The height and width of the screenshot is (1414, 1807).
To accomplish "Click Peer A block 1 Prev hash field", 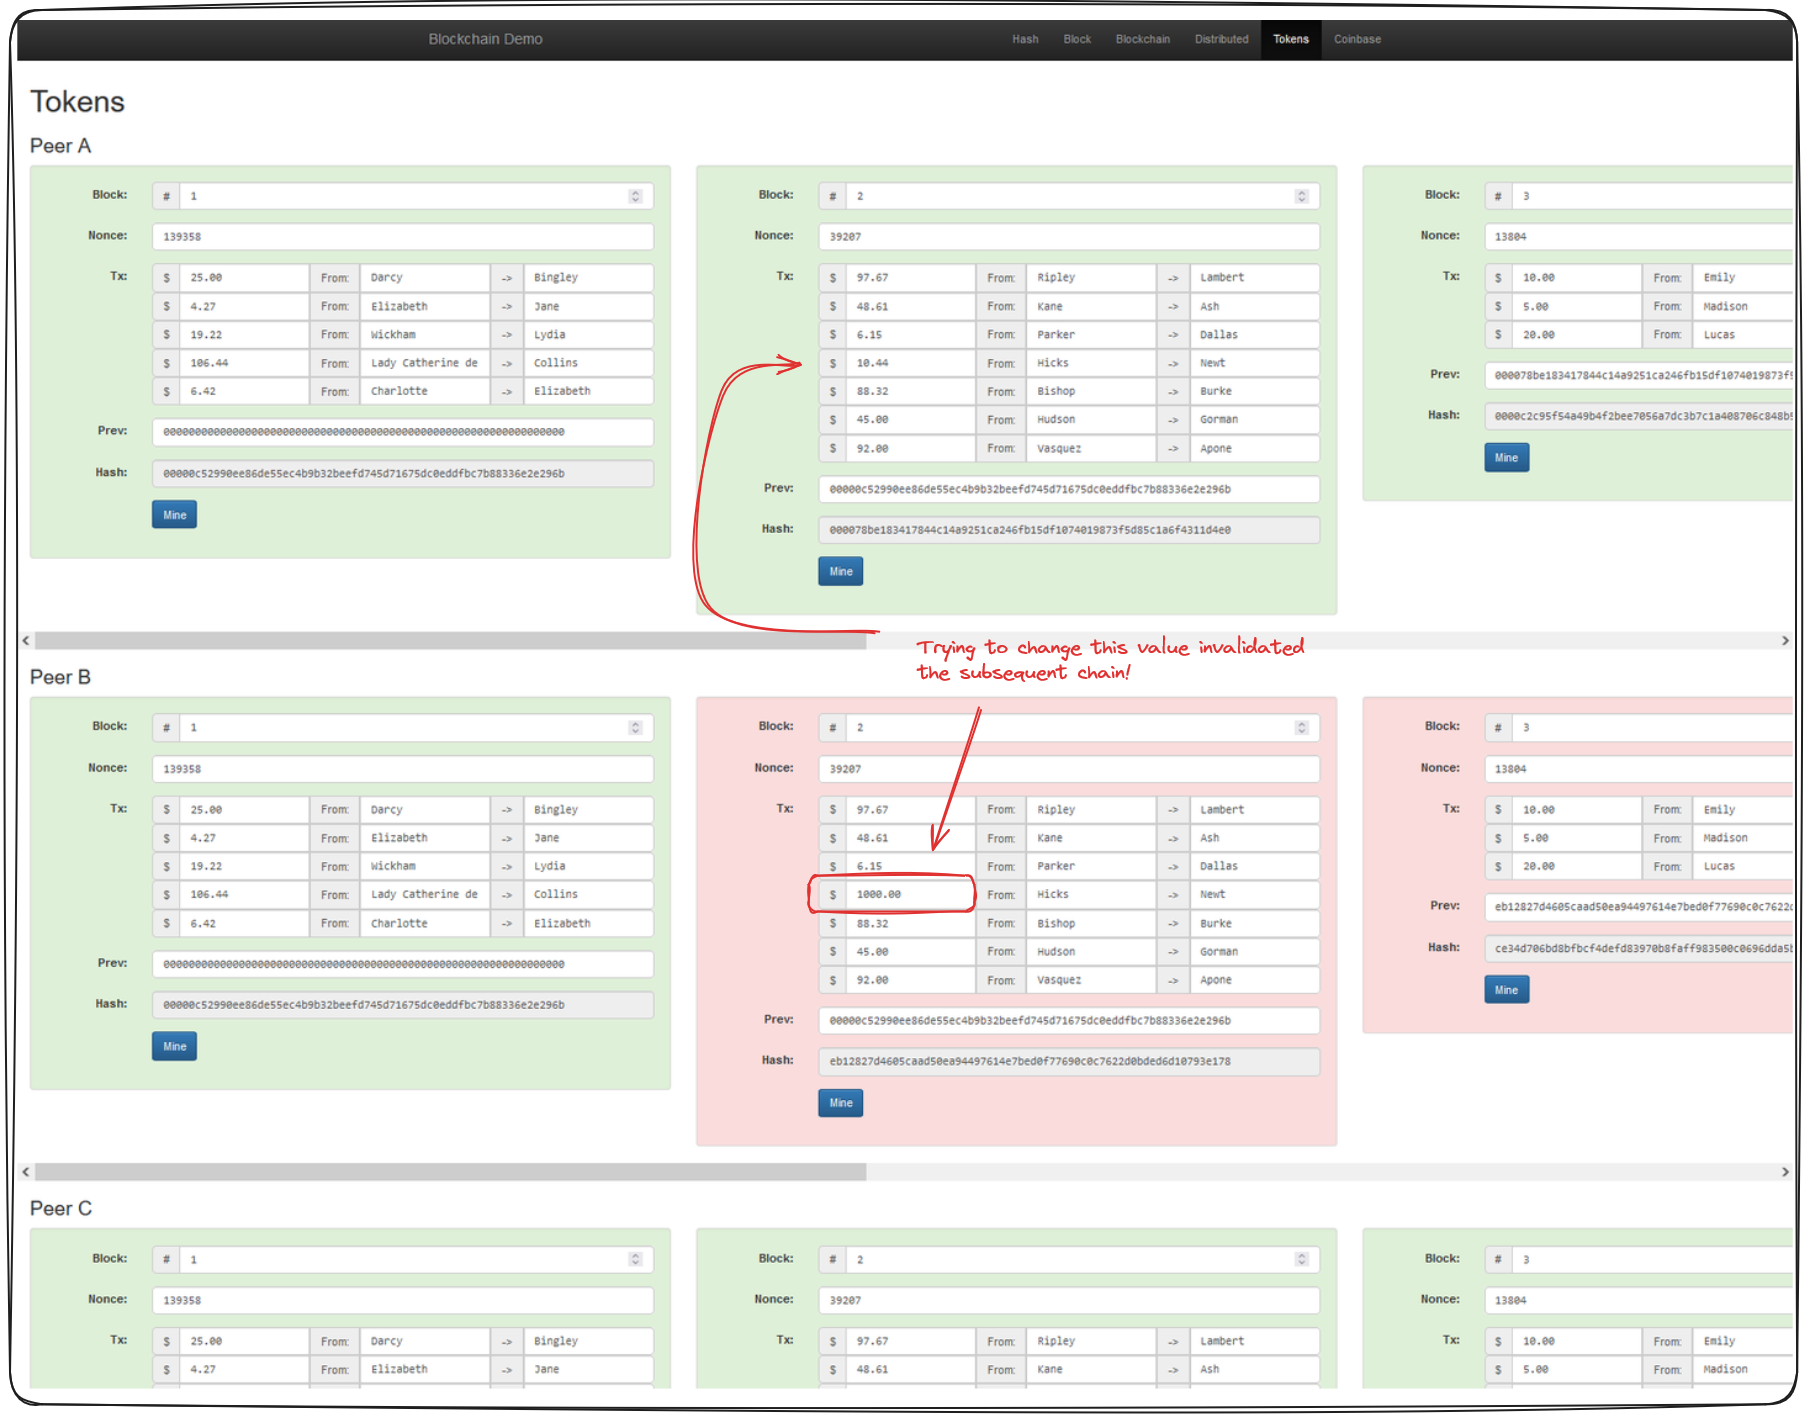I will [402, 432].
